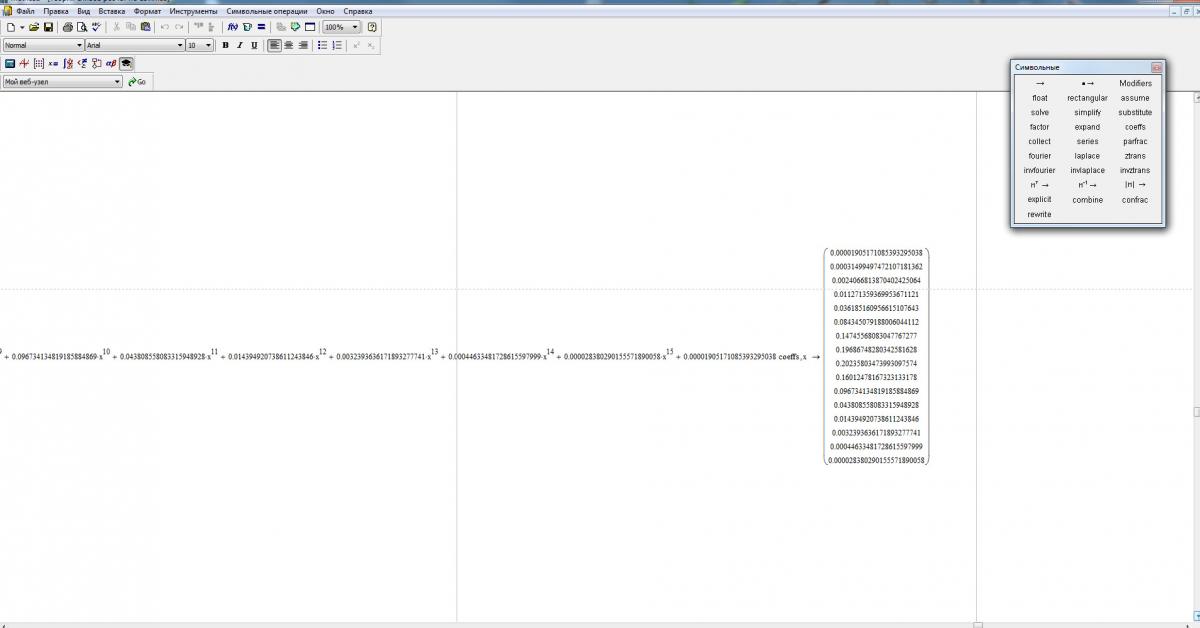Open the Calculus toolbar with the integral icon

pyautogui.click(x=68, y=63)
